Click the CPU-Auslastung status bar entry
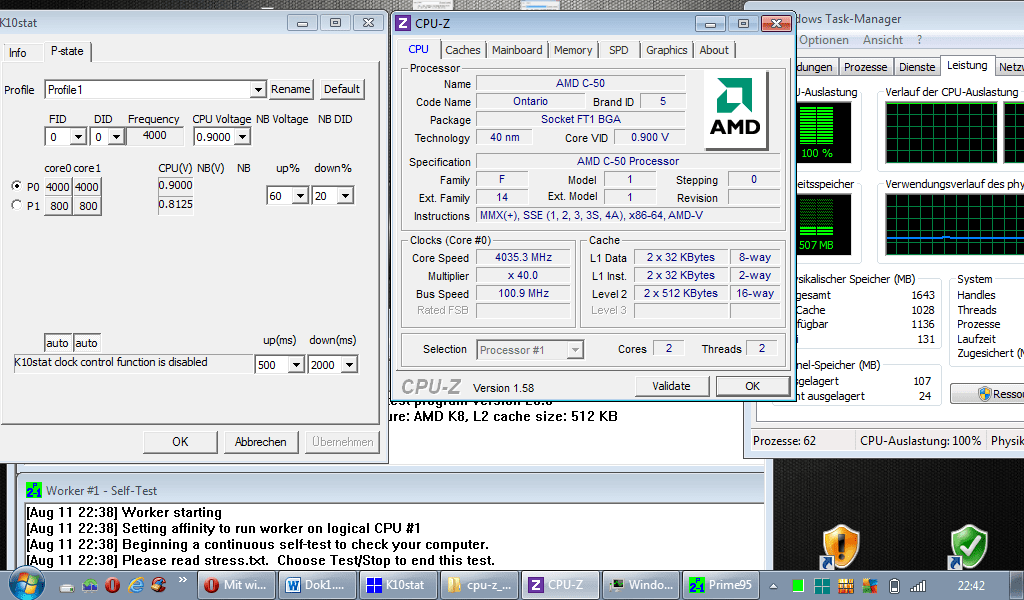Screen dimensions: 1024x600 pyautogui.click(x=920, y=441)
